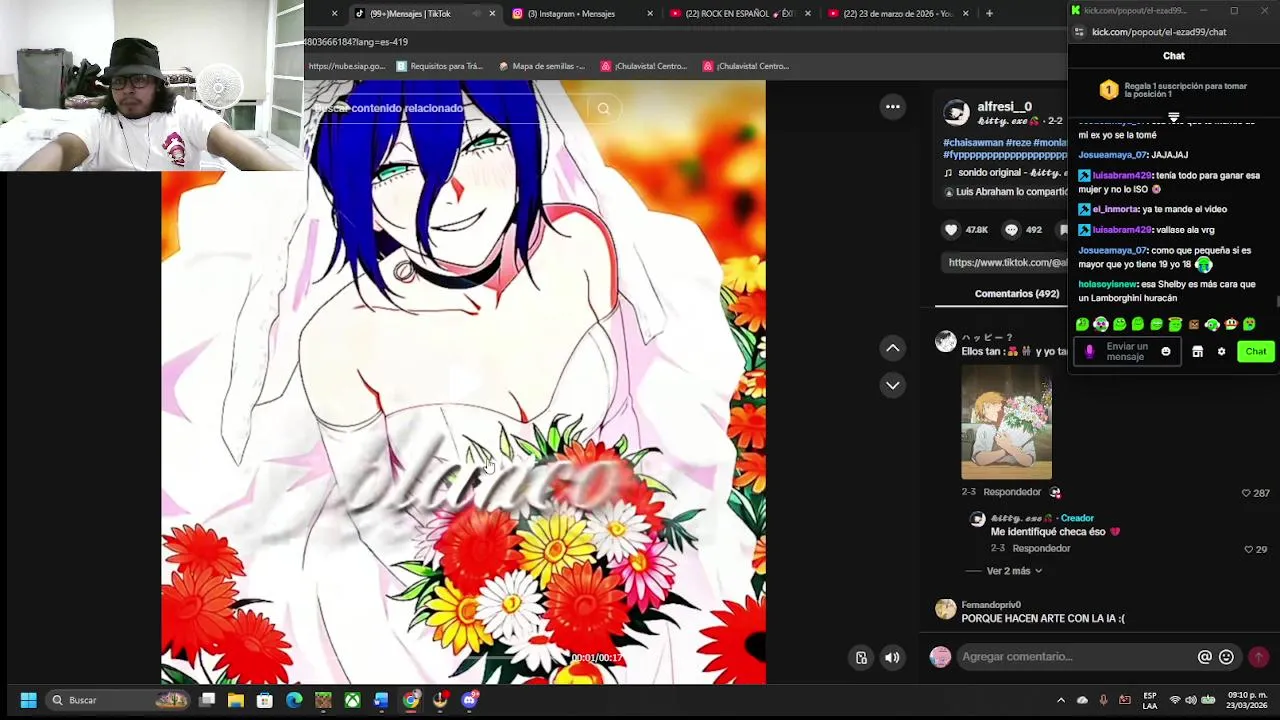
Task: Show hidden system tray icons
Action: (1061, 700)
